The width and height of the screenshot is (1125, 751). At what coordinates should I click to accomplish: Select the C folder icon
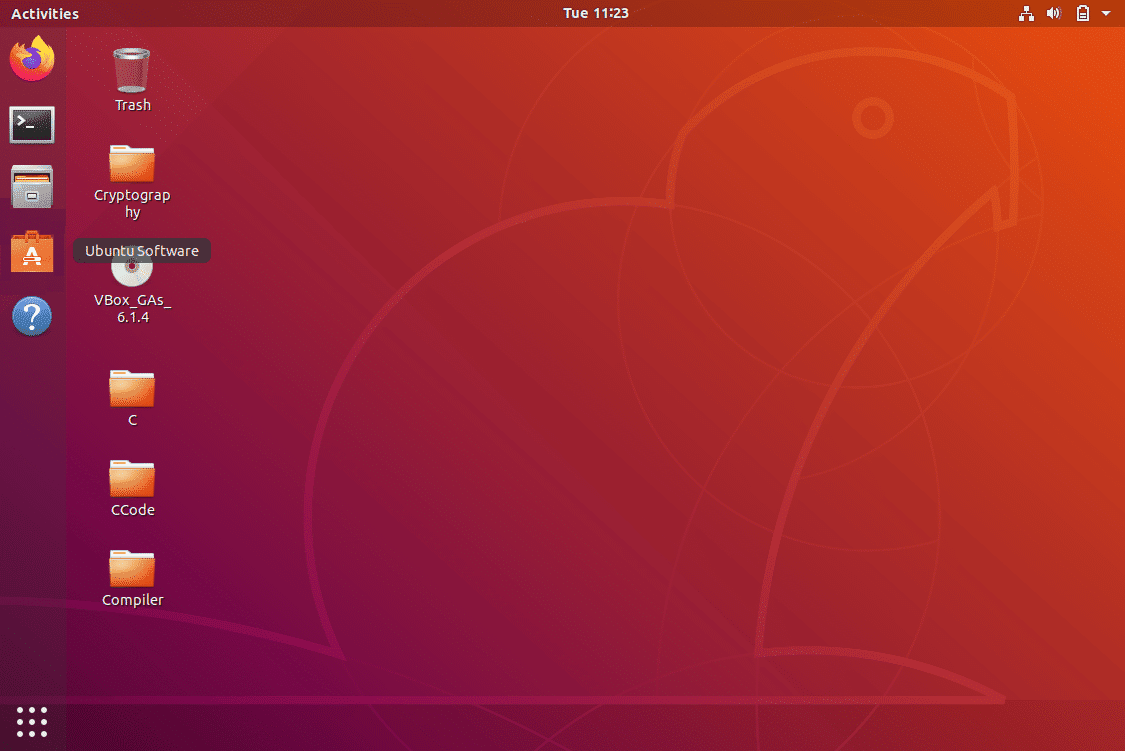pyautogui.click(x=132, y=388)
